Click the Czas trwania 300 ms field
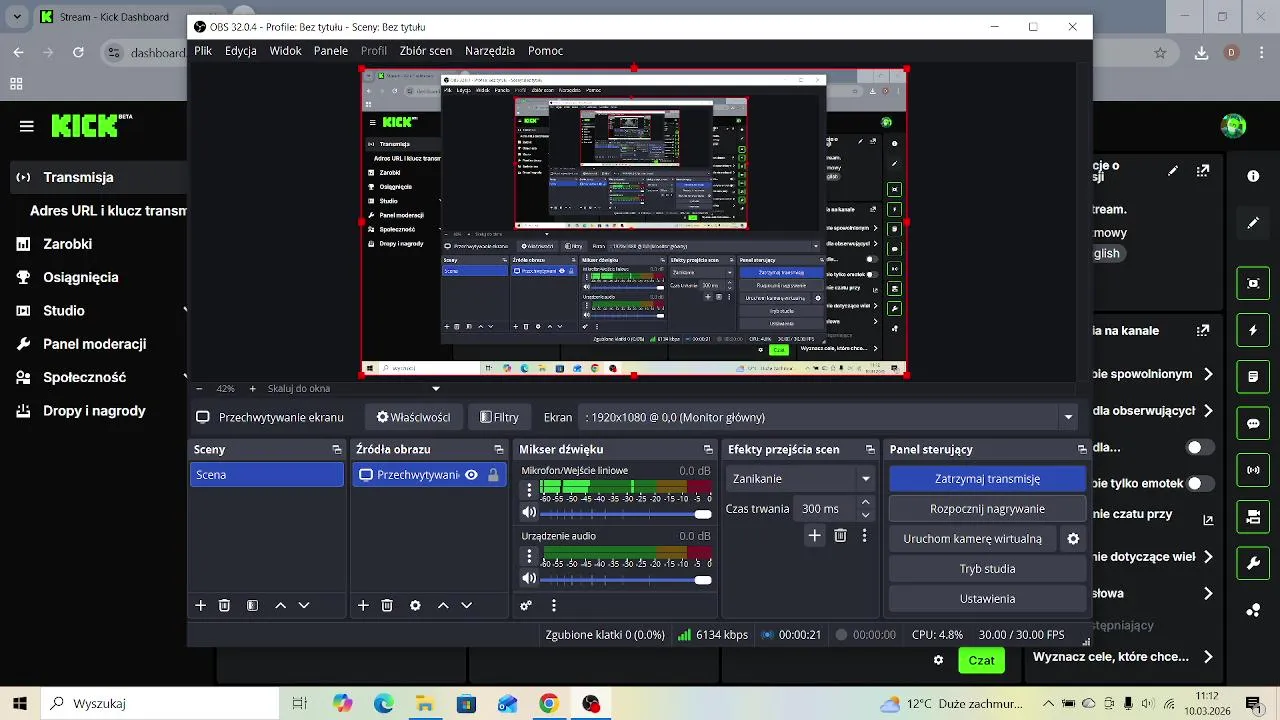 click(x=824, y=509)
